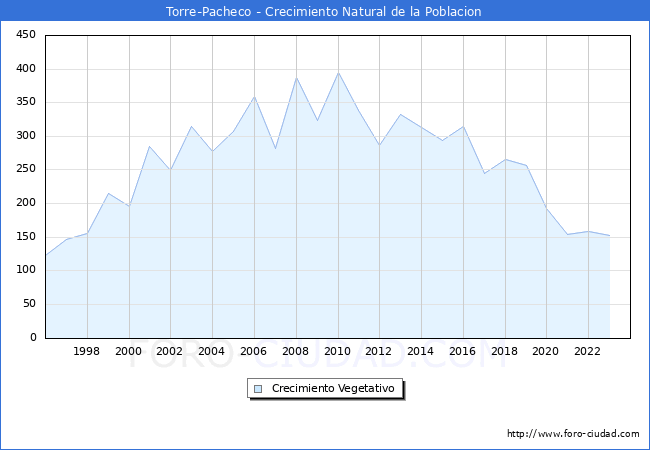Click the data peak at year 2008

point(296,78)
